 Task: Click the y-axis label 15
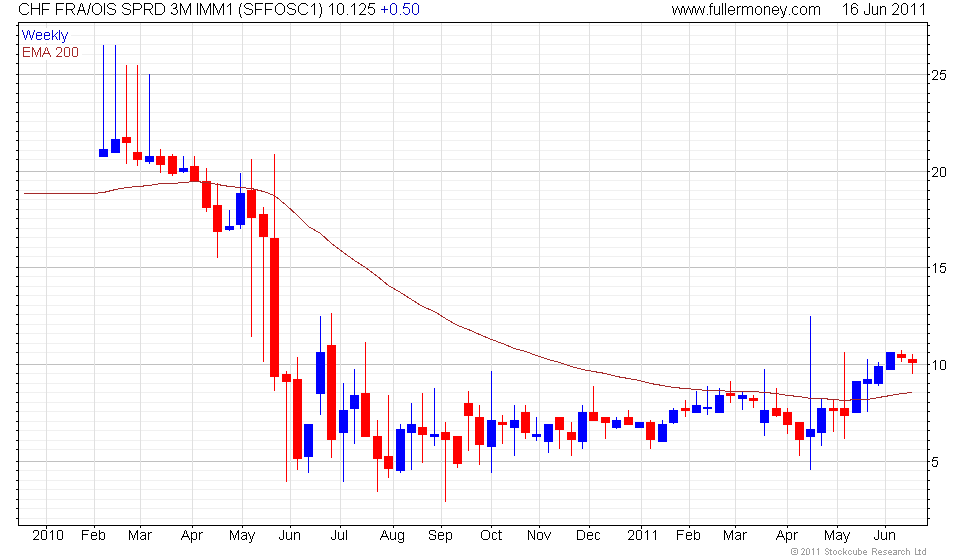tap(939, 268)
